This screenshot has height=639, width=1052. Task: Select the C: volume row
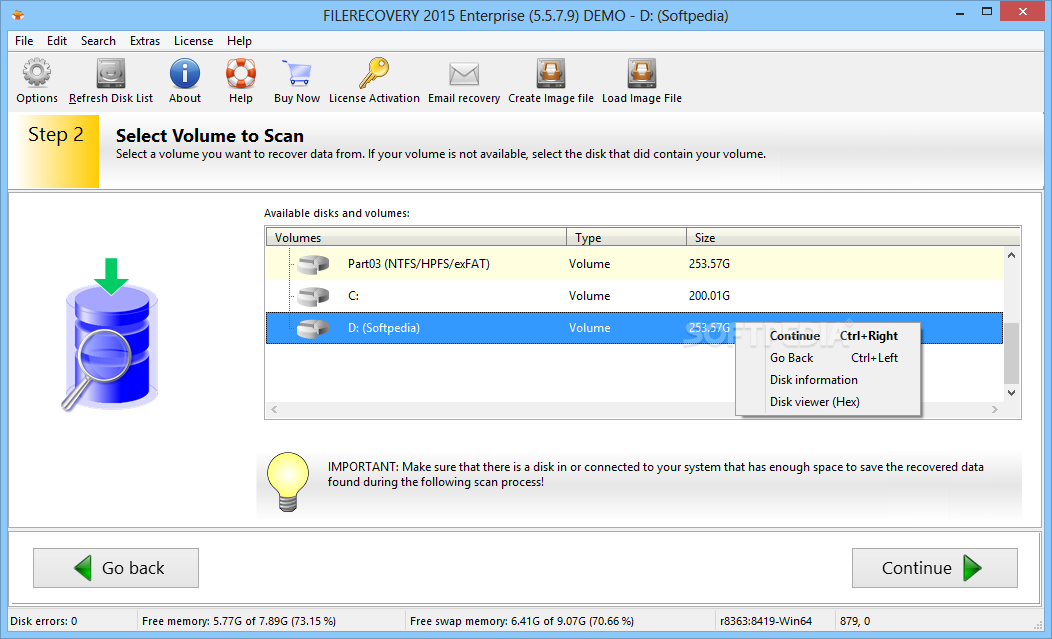pyautogui.click(x=635, y=296)
